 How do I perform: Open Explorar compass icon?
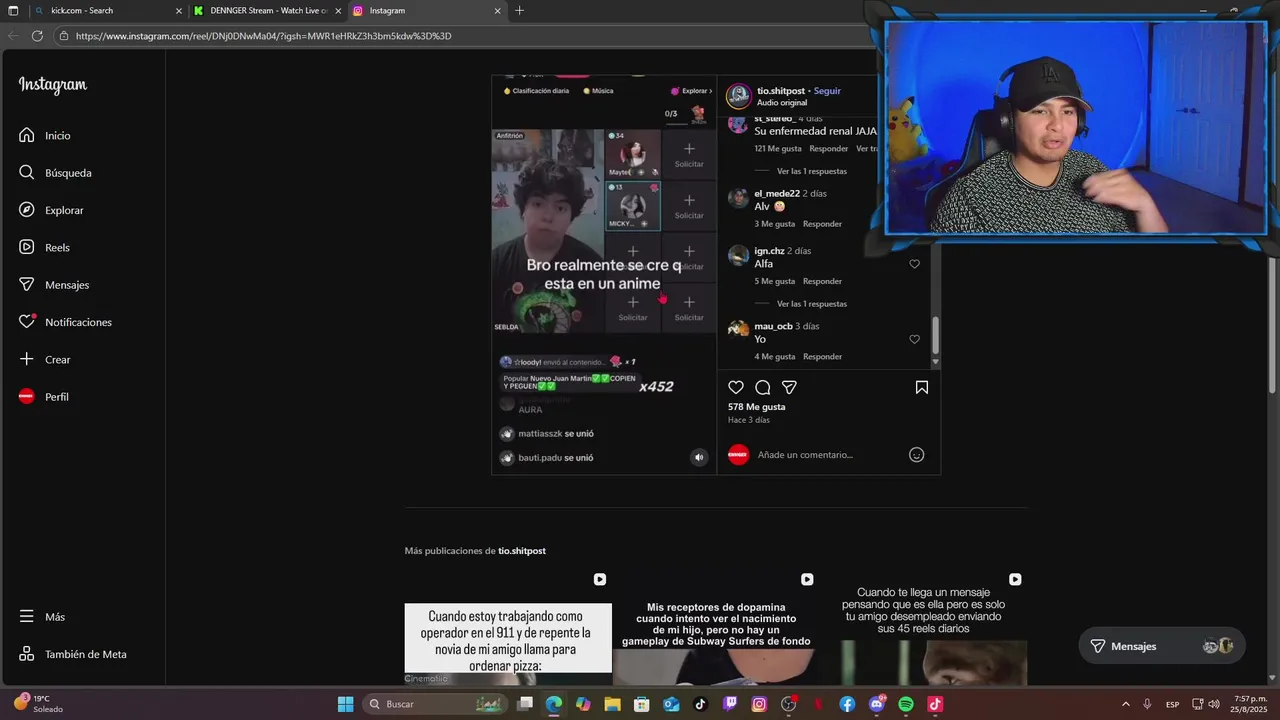(x=27, y=210)
